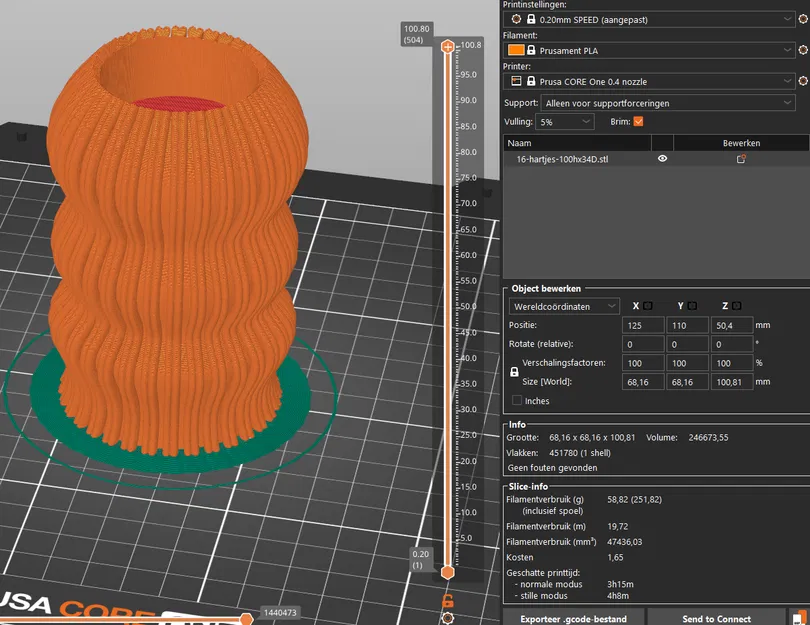Screen dimensions: 810x625
Task: Select the 16-hartjes-100hx34D.stl list item
Action: tap(562, 159)
